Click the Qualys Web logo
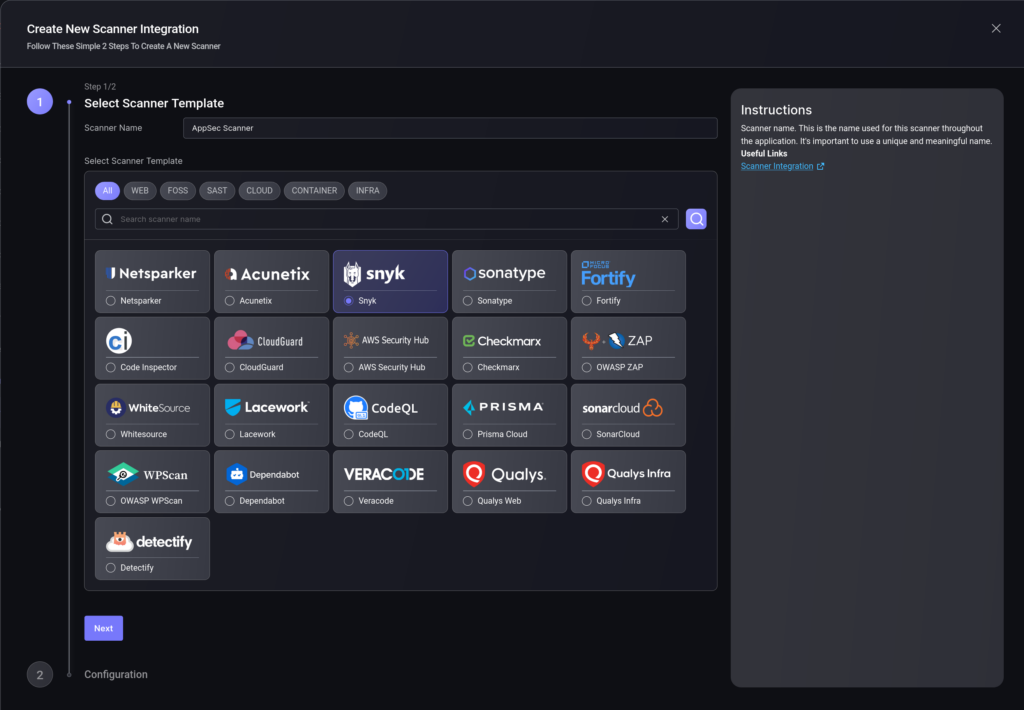 coord(505,474)
